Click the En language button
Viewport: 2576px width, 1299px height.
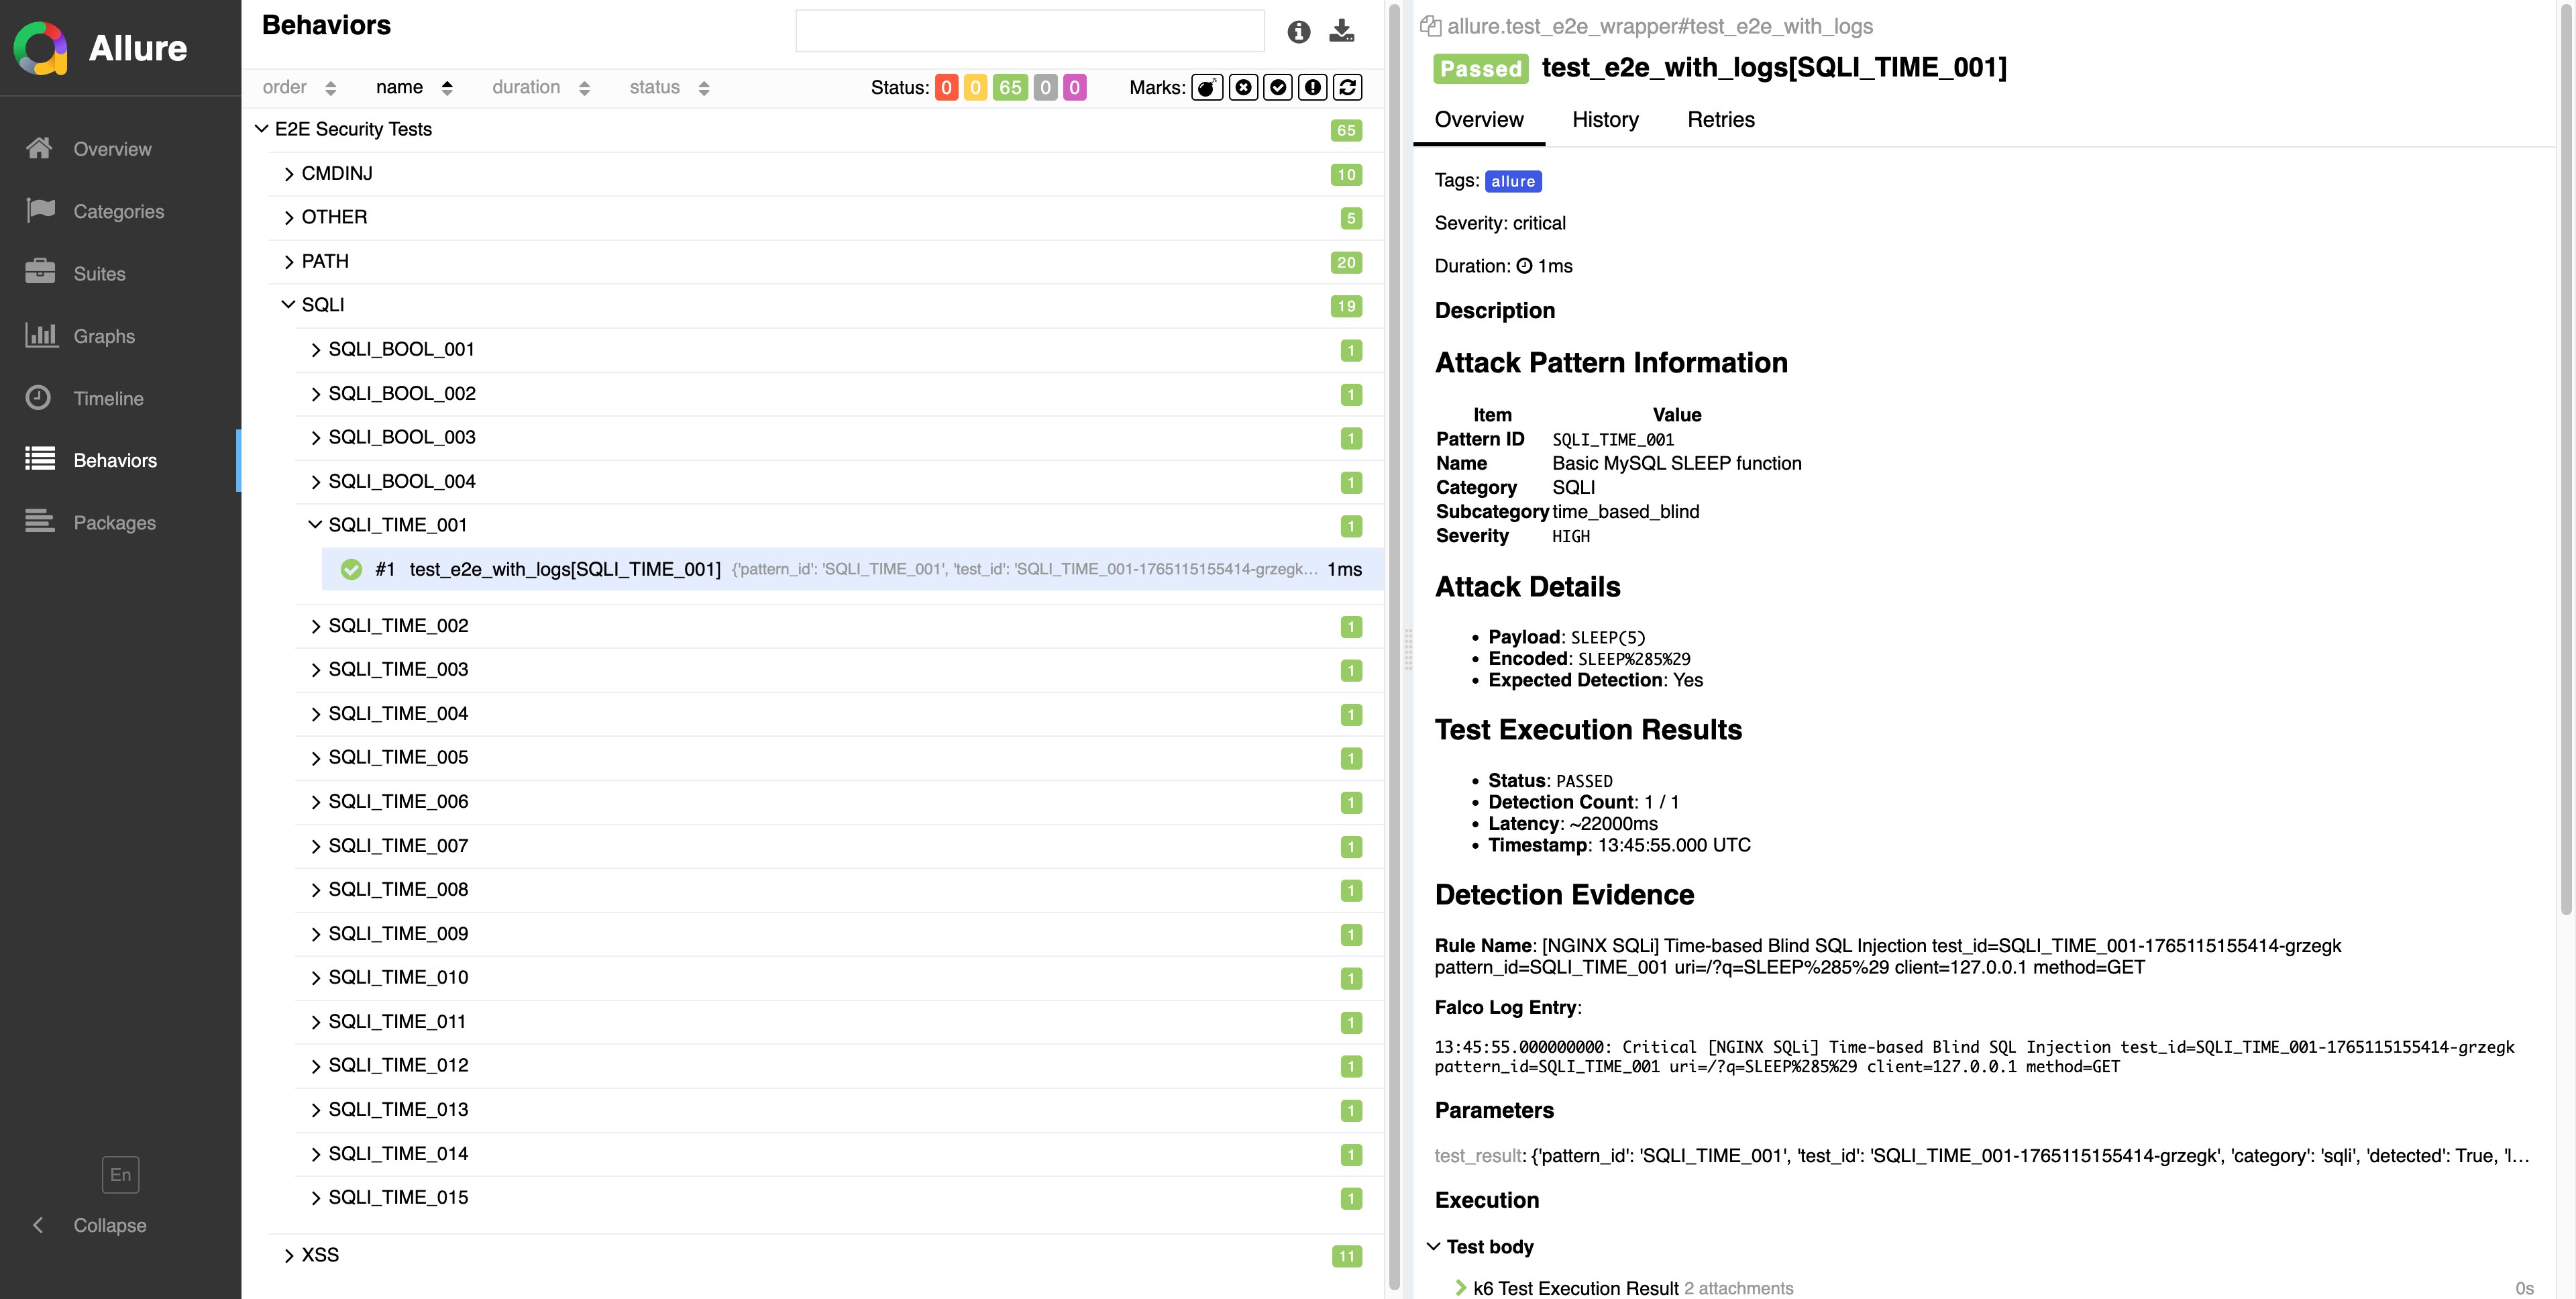(120, 1174)
